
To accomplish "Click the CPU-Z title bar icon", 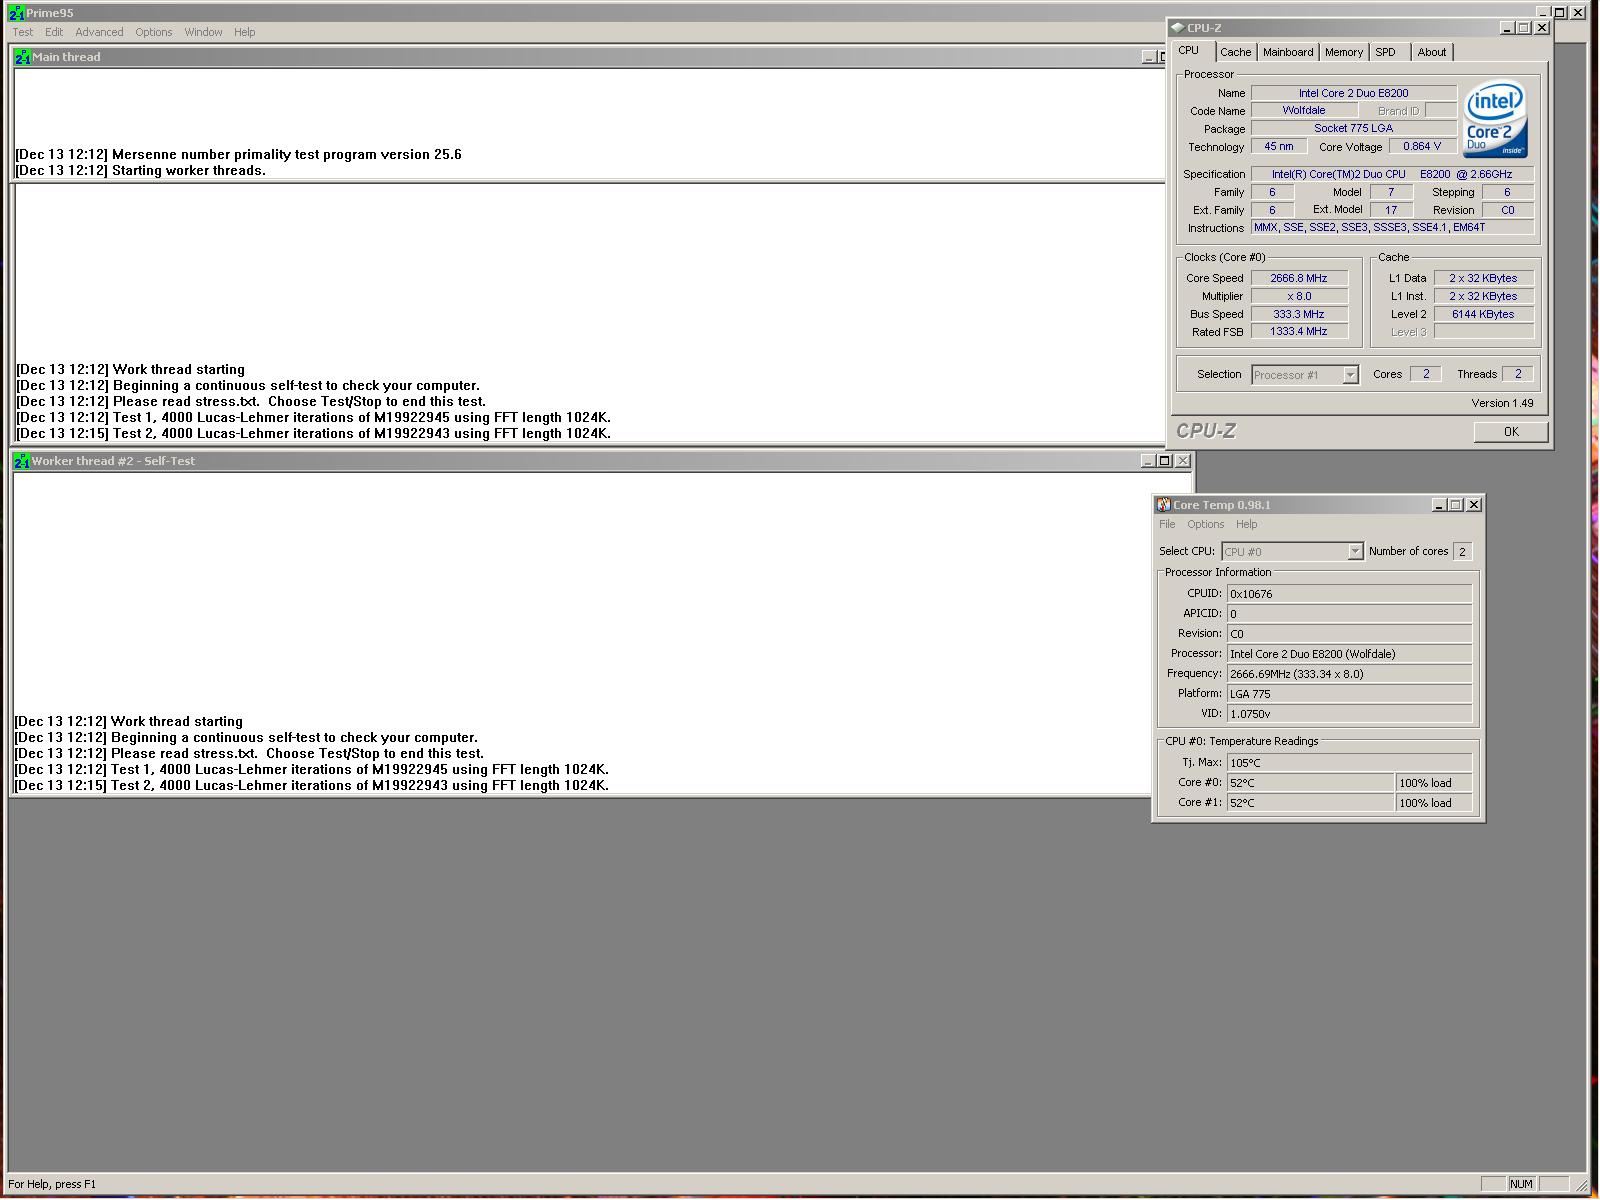I will [1178, 28].
